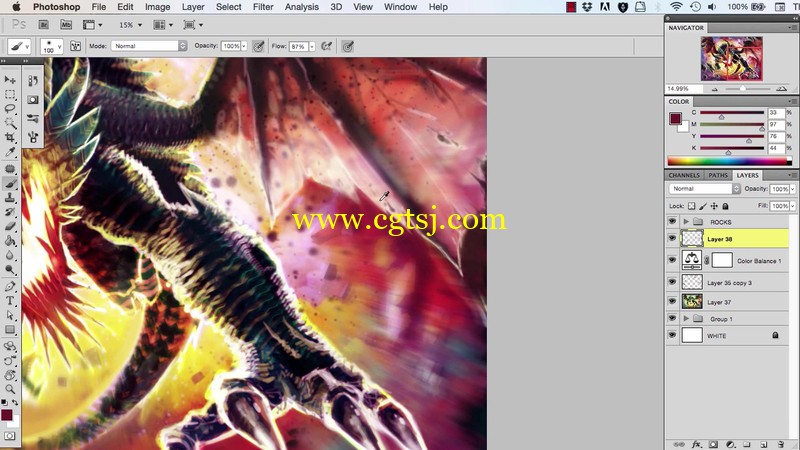Hide the ROCKS group layer
This screenshot has width=800, height=450.
[672, 221]
